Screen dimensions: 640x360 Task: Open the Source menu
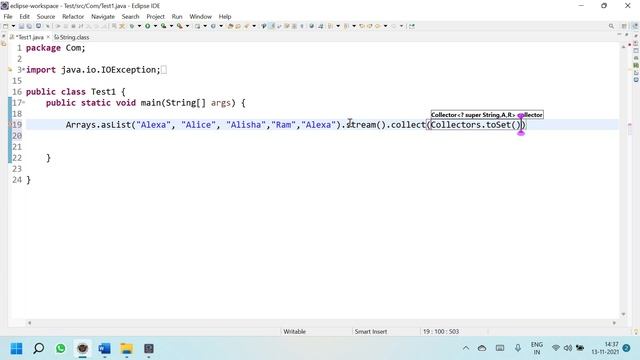(46, 17)
